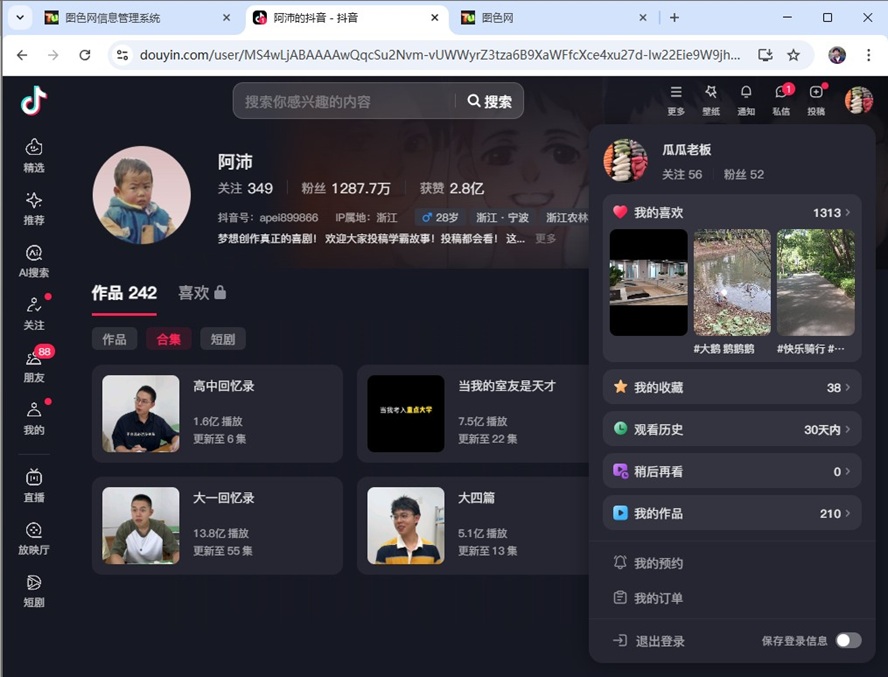
Task: Click the search input field
Action: (345, 101)
